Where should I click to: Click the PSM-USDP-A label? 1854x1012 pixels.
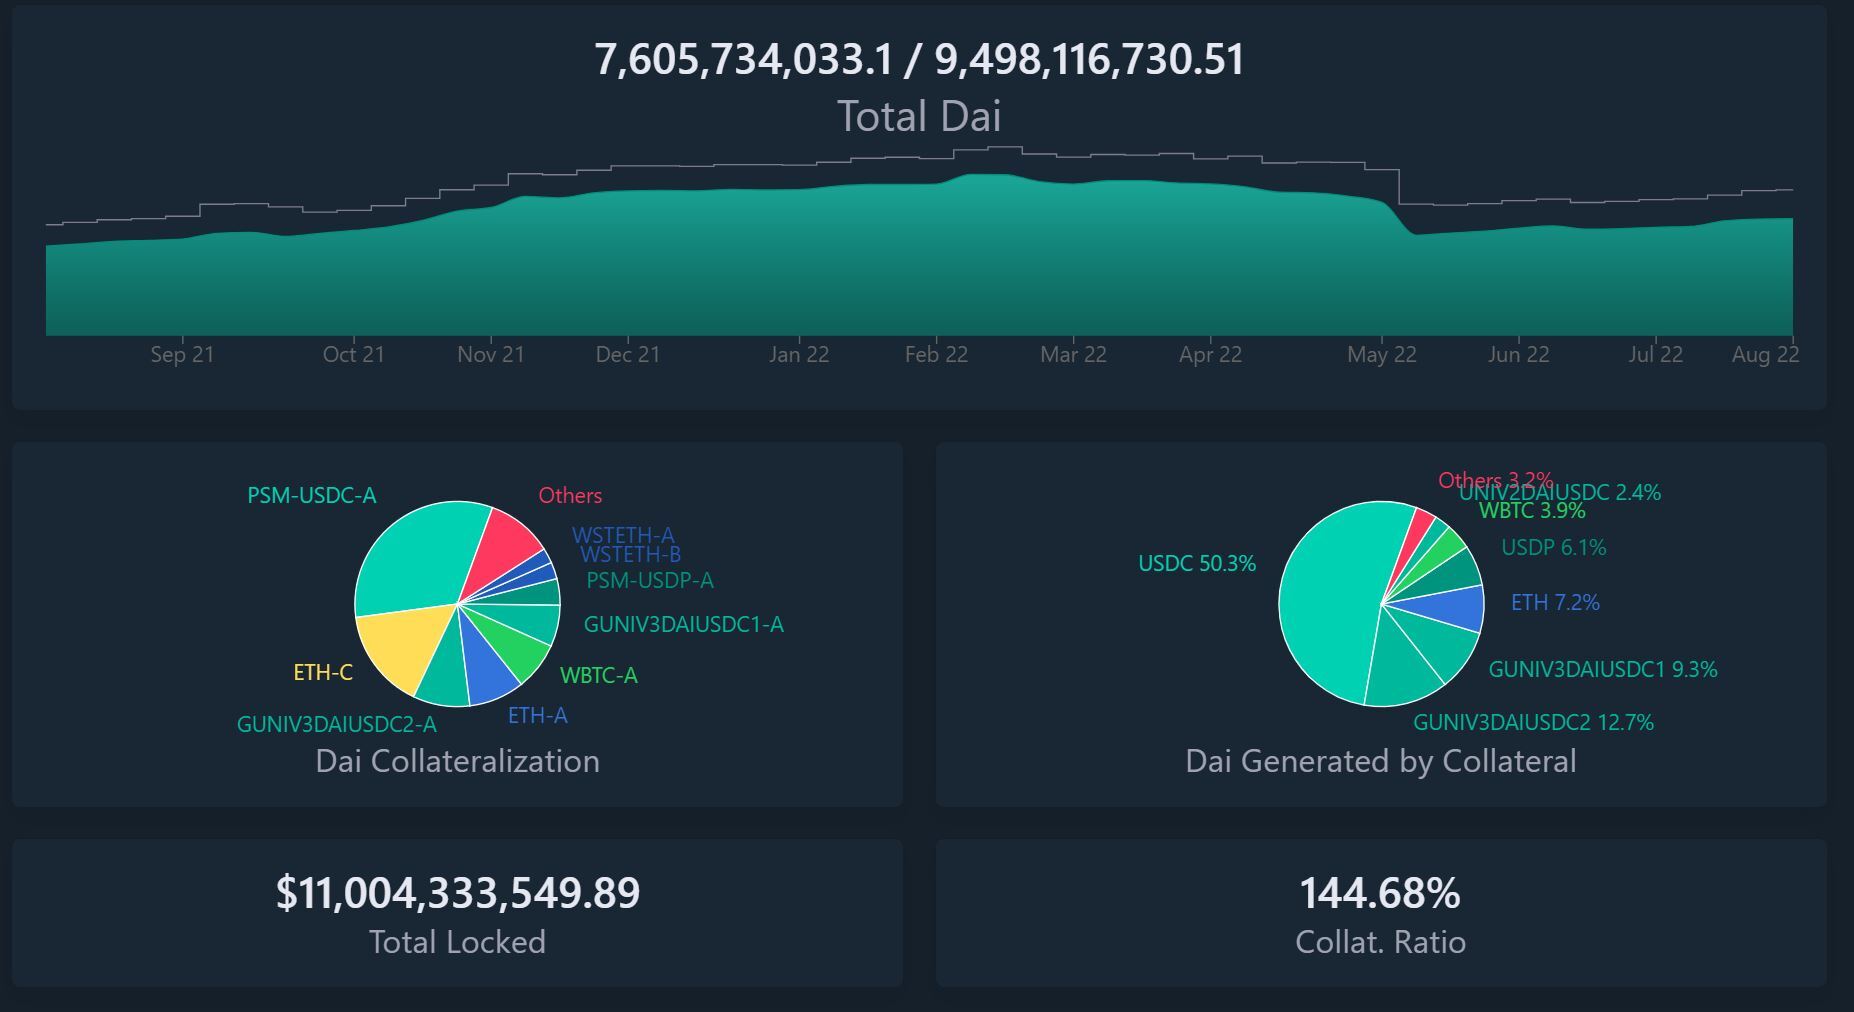click(650, 580)
